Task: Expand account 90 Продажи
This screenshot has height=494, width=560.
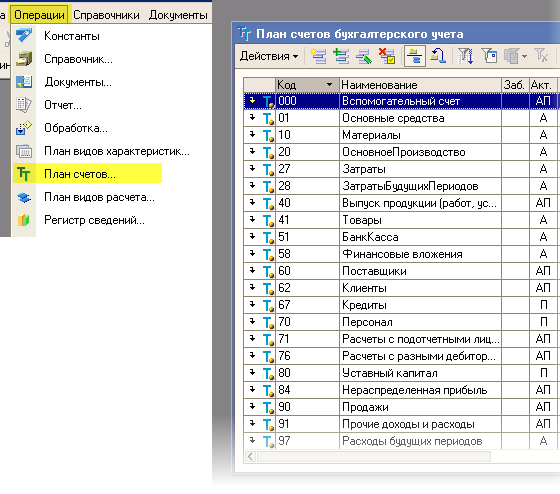Action: click(x=252, y=406)
